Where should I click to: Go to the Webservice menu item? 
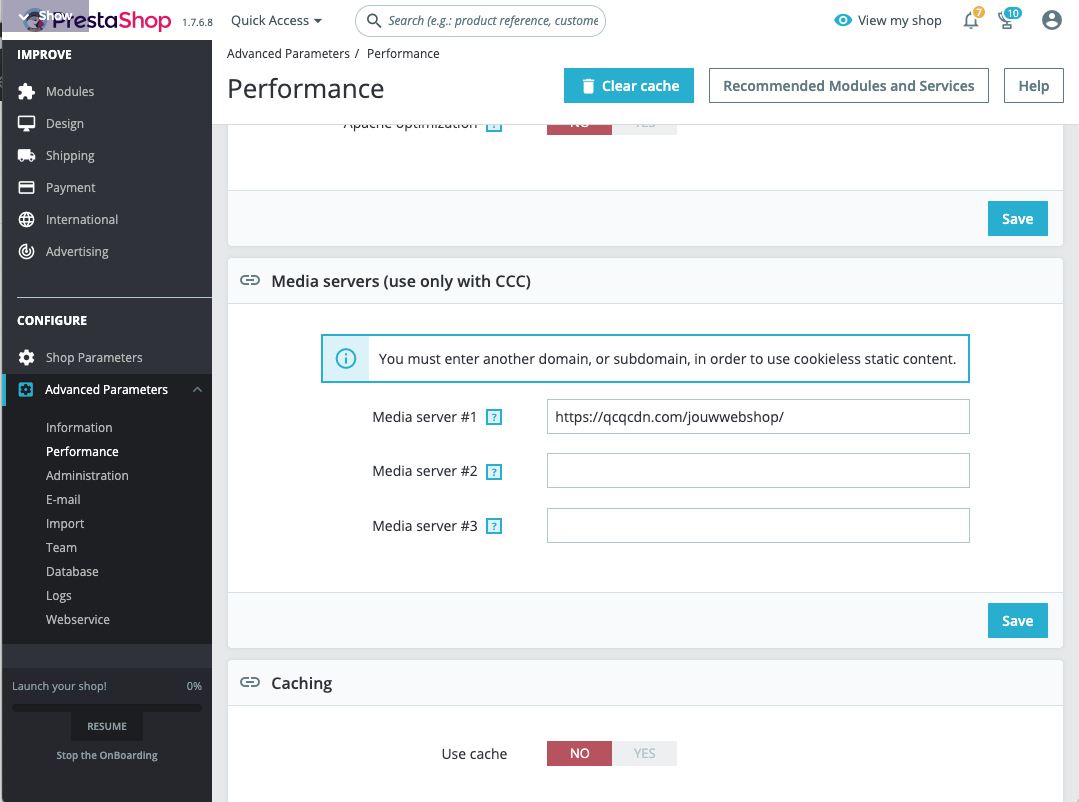pyautogui.click(x=78, y=619)
